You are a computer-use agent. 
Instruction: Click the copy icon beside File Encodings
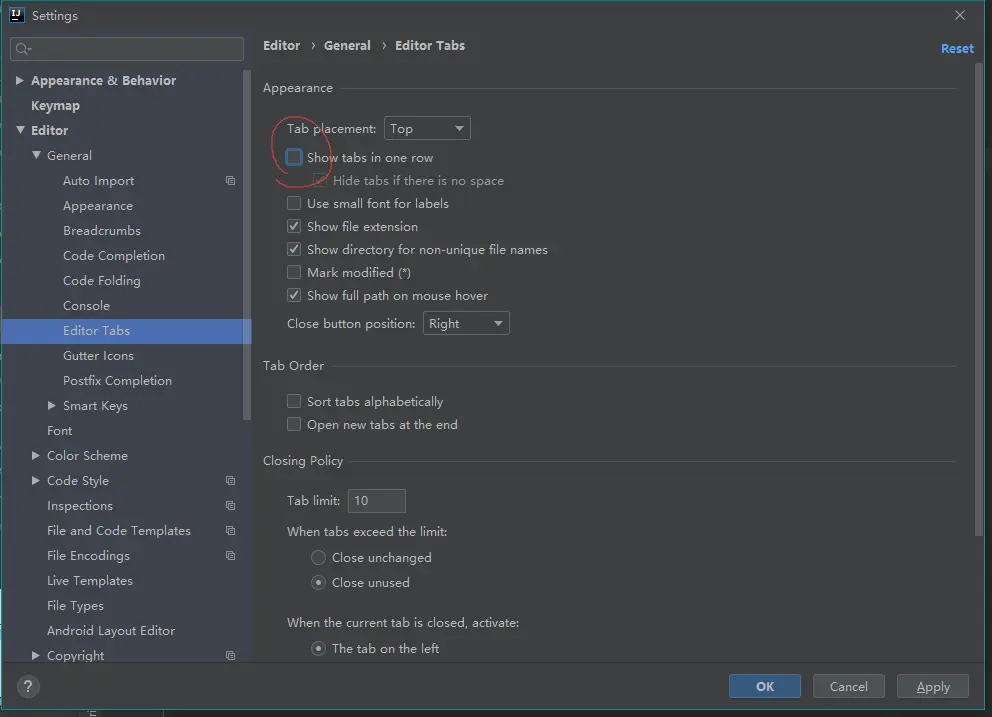coord(230,556)
